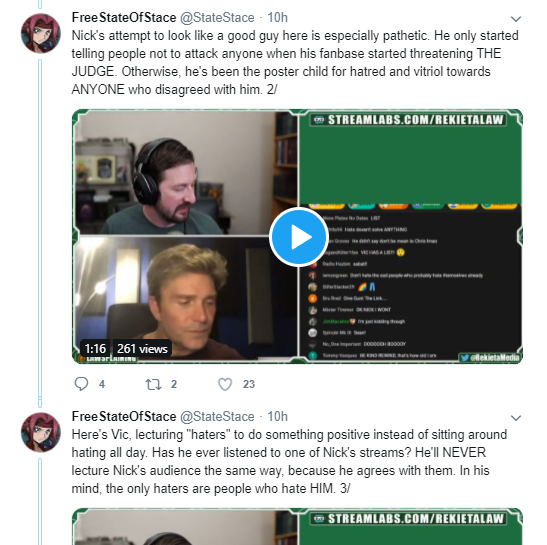Image resolution: width=547 pixels, height=545 pixels.
Task: Open FreeStateOfStace display name in second tweet
Action: coord(124,417)
